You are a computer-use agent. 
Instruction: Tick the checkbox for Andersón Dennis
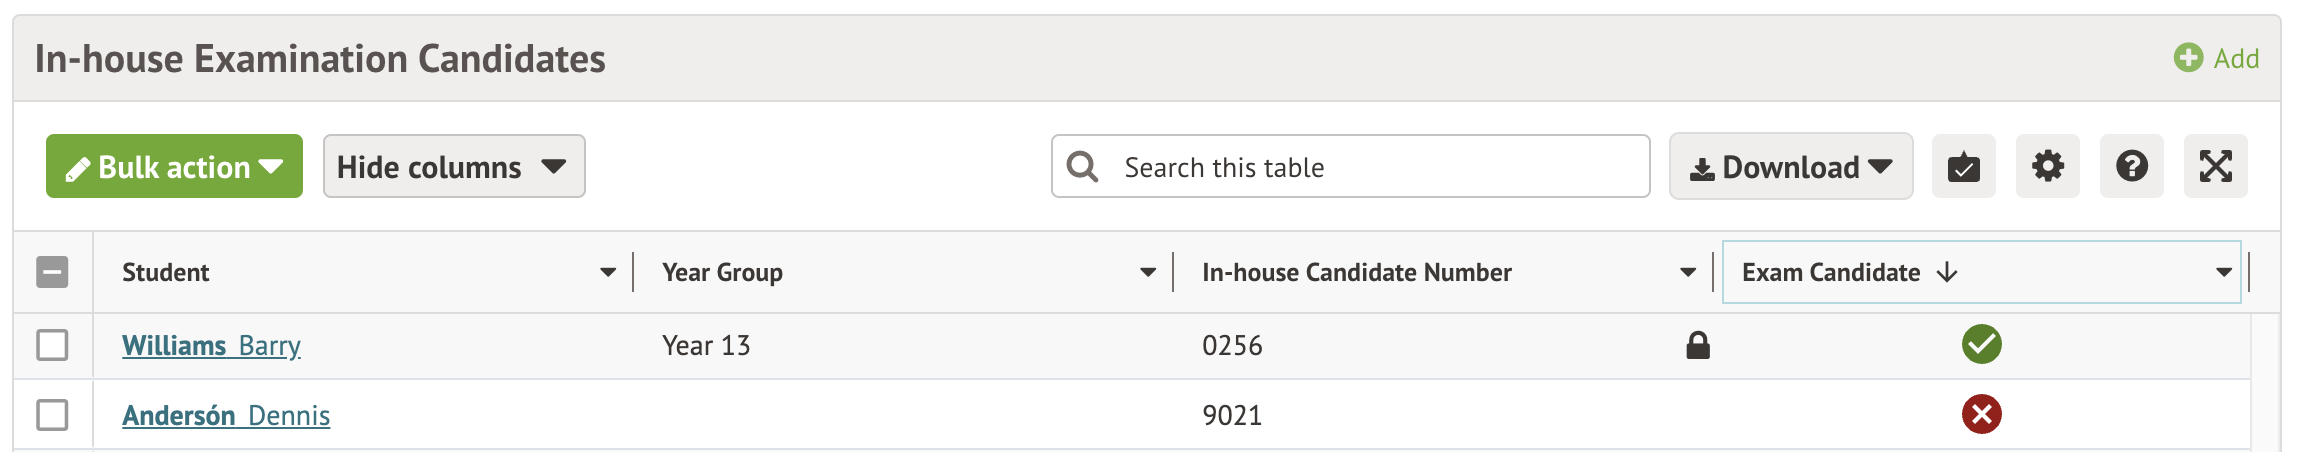[x=52, y=414]
